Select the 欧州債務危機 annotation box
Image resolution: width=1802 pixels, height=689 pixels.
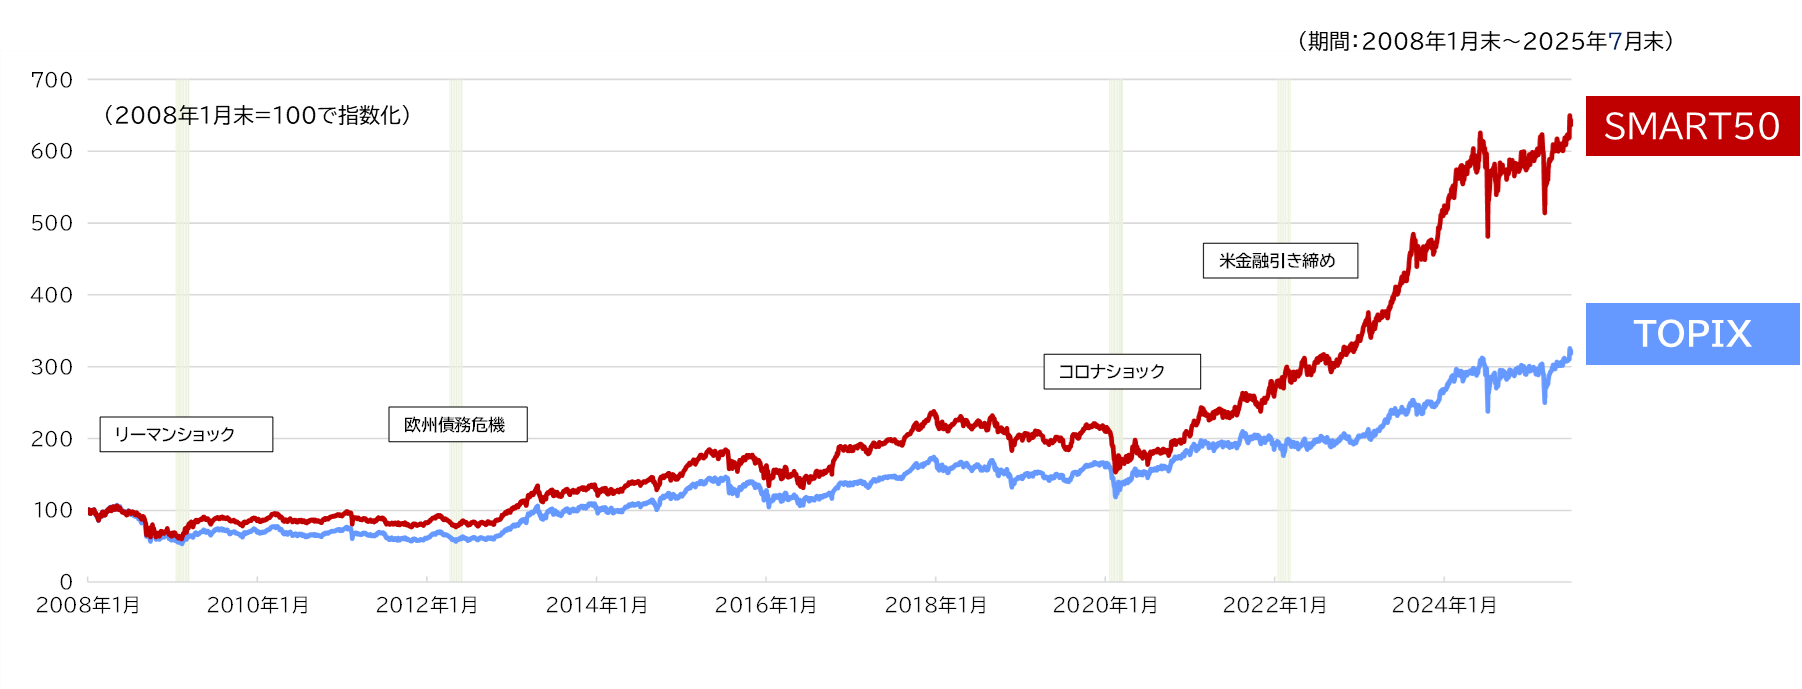(x=458, y=424)
